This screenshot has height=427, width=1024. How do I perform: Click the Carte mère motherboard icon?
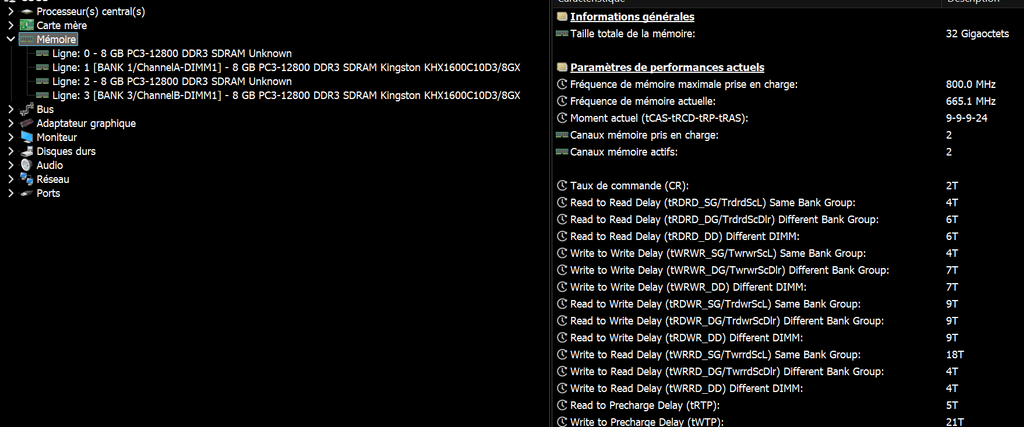(x=27, y=25)
